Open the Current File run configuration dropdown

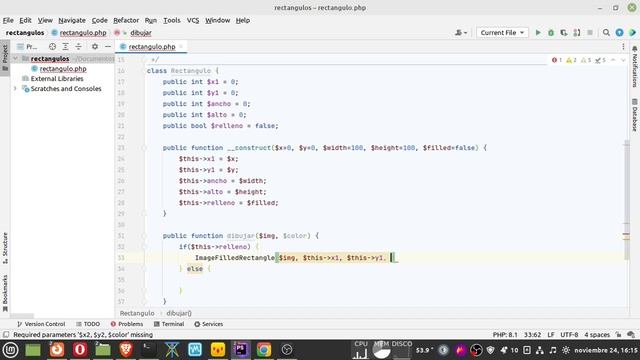coord(502,33)
